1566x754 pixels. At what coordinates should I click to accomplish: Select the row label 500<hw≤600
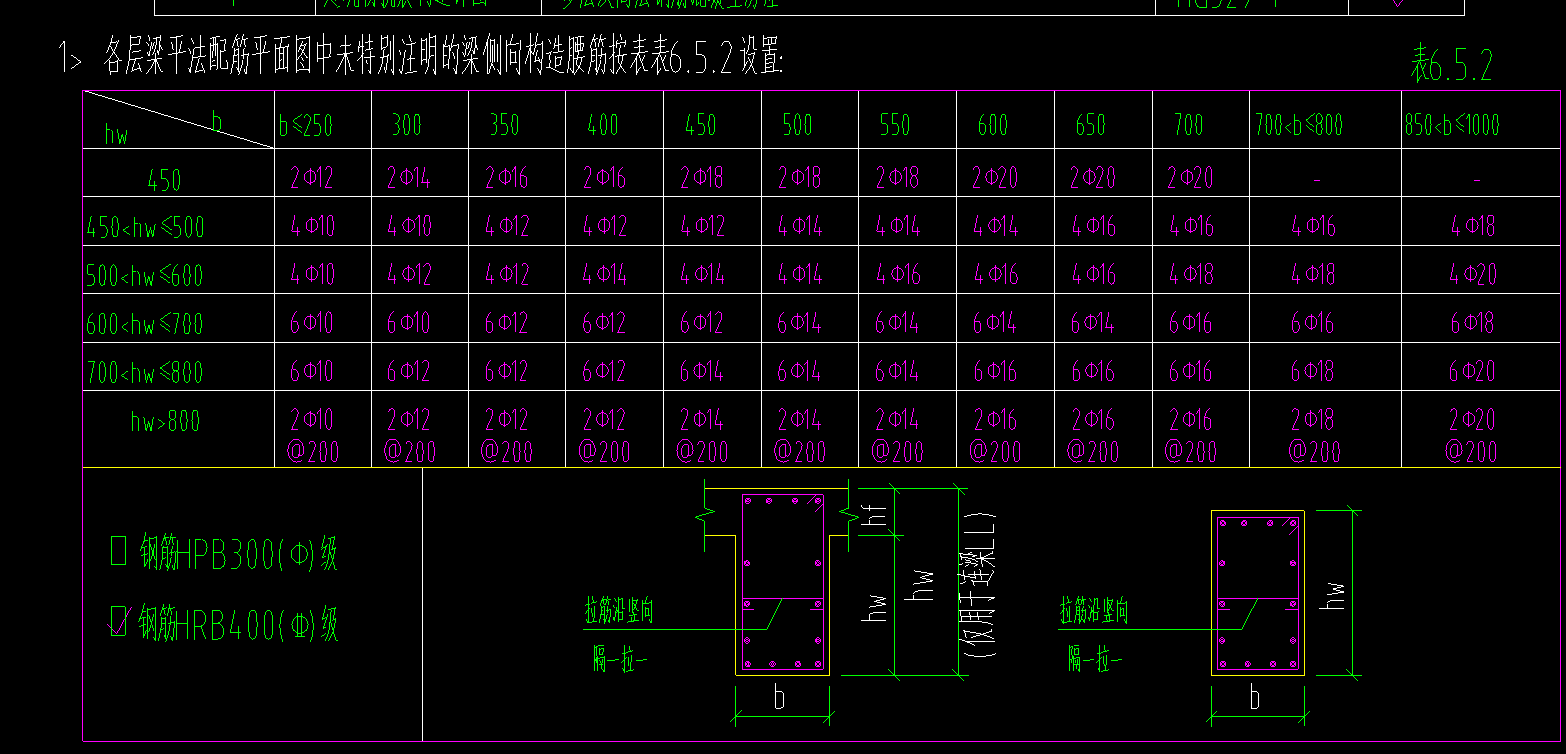[145, 275]
